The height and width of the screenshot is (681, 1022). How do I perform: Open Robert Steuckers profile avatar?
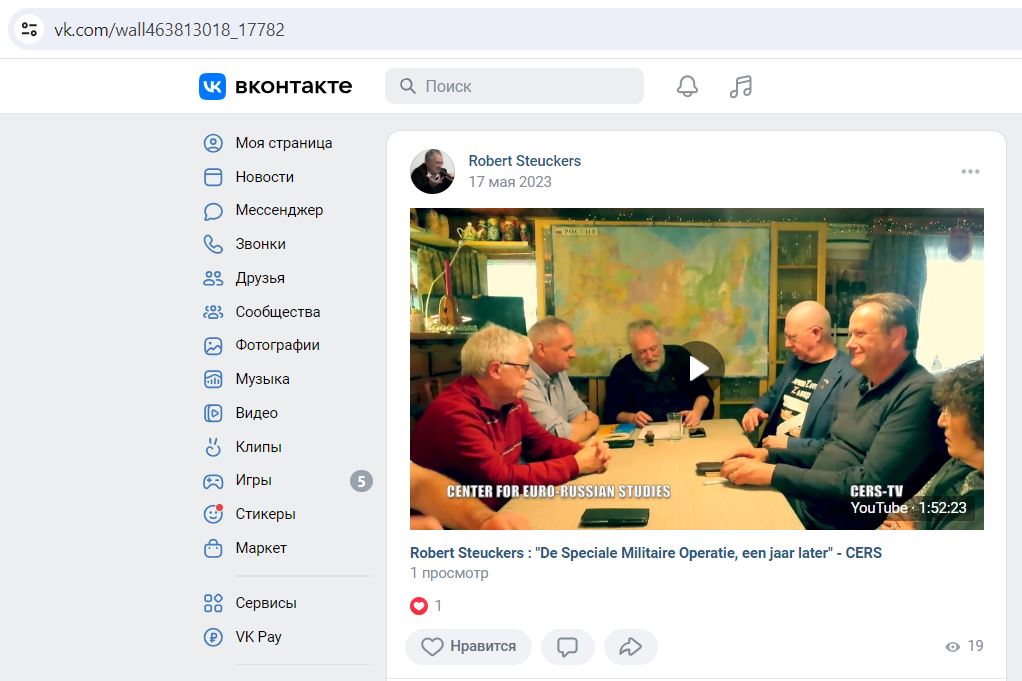pyautogui.click(x=432, y=171)
